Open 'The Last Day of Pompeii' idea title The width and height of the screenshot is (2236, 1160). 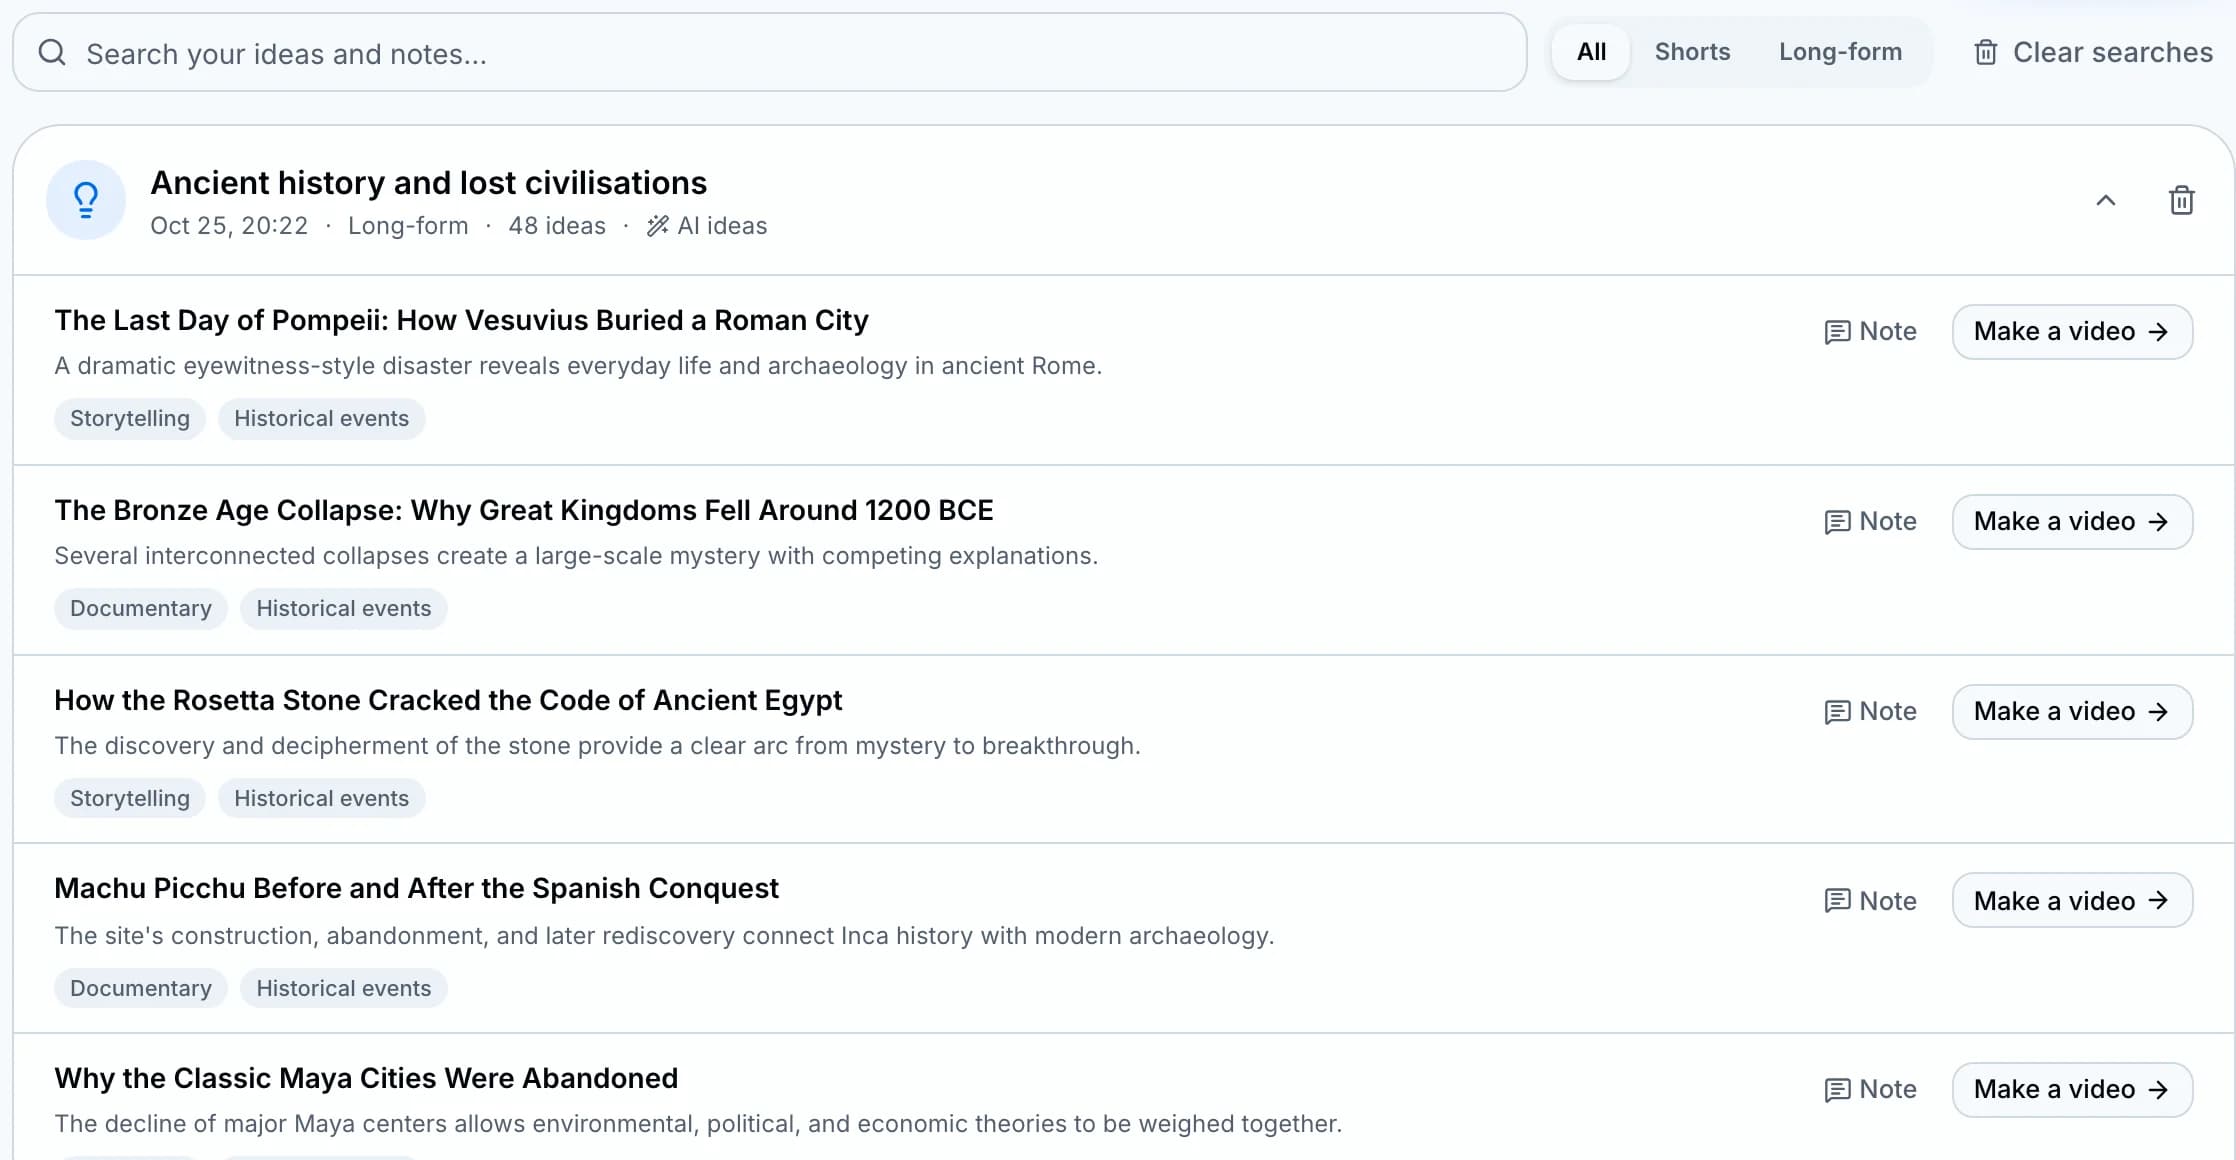[461, 320]
